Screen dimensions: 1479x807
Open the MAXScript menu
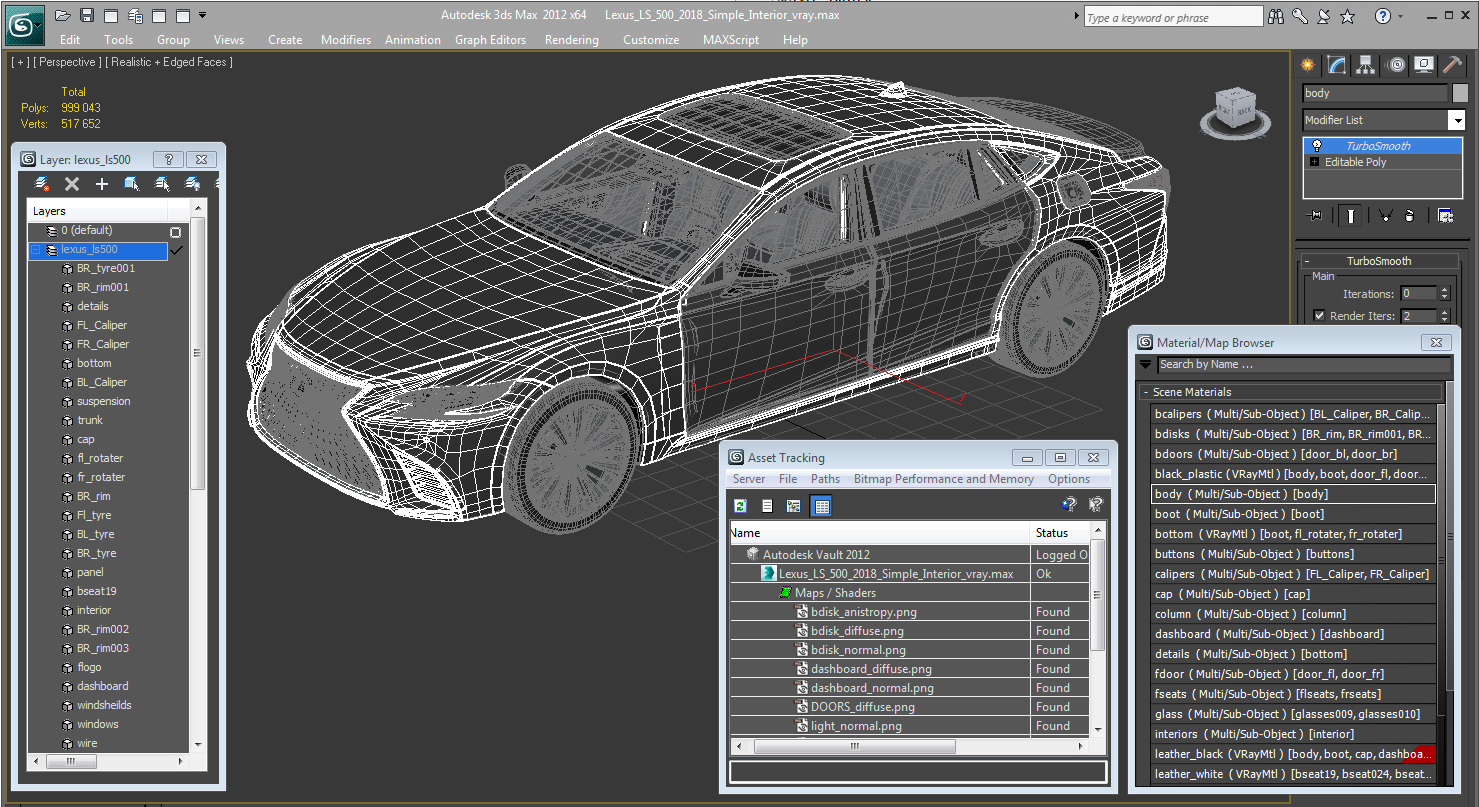click(731, 40)
